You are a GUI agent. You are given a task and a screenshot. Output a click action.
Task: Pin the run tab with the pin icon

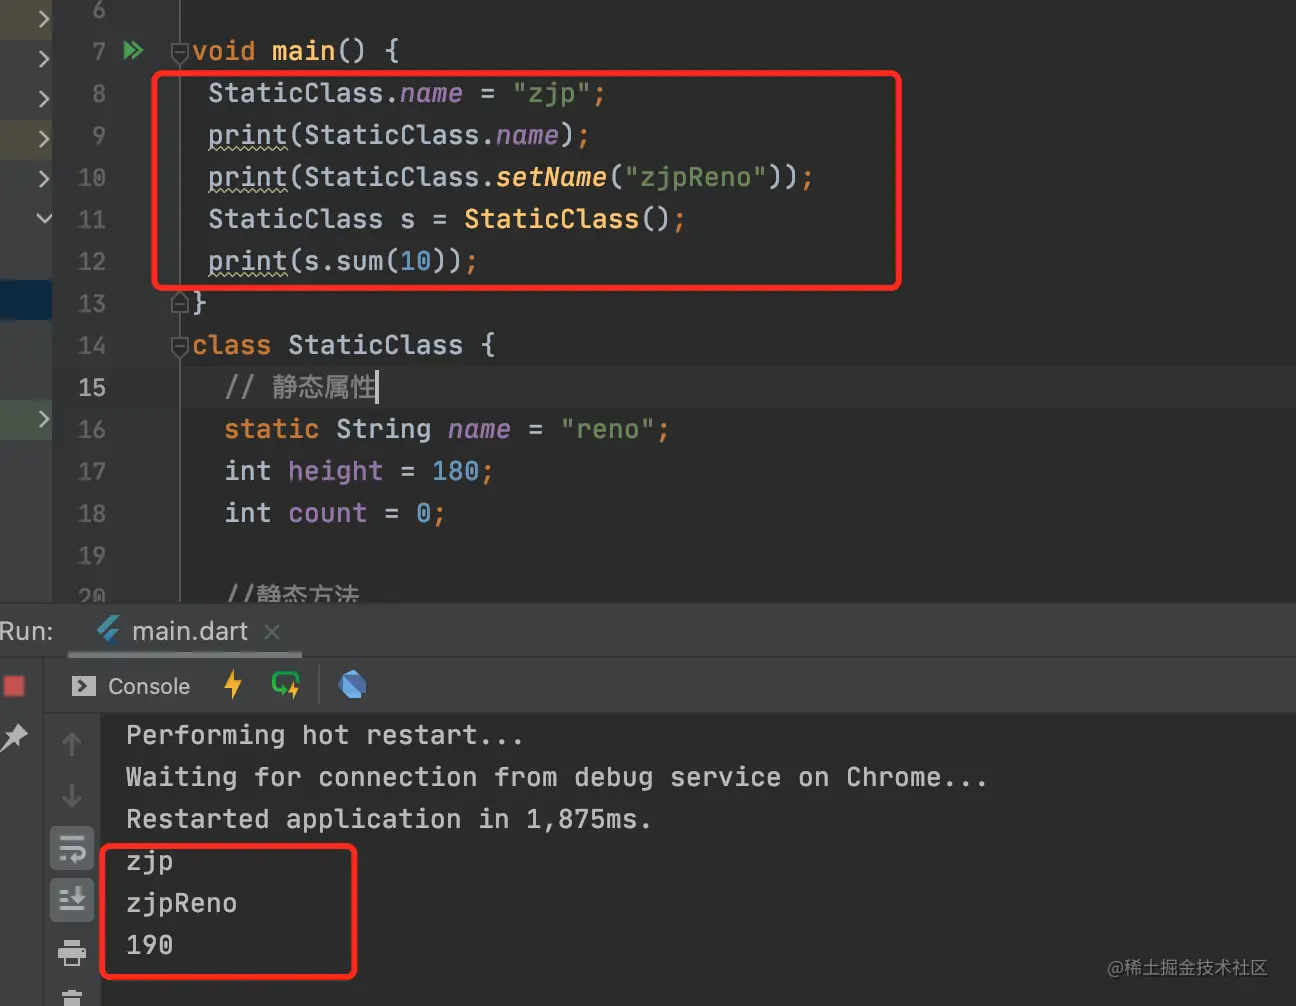[x=14, y=738]
